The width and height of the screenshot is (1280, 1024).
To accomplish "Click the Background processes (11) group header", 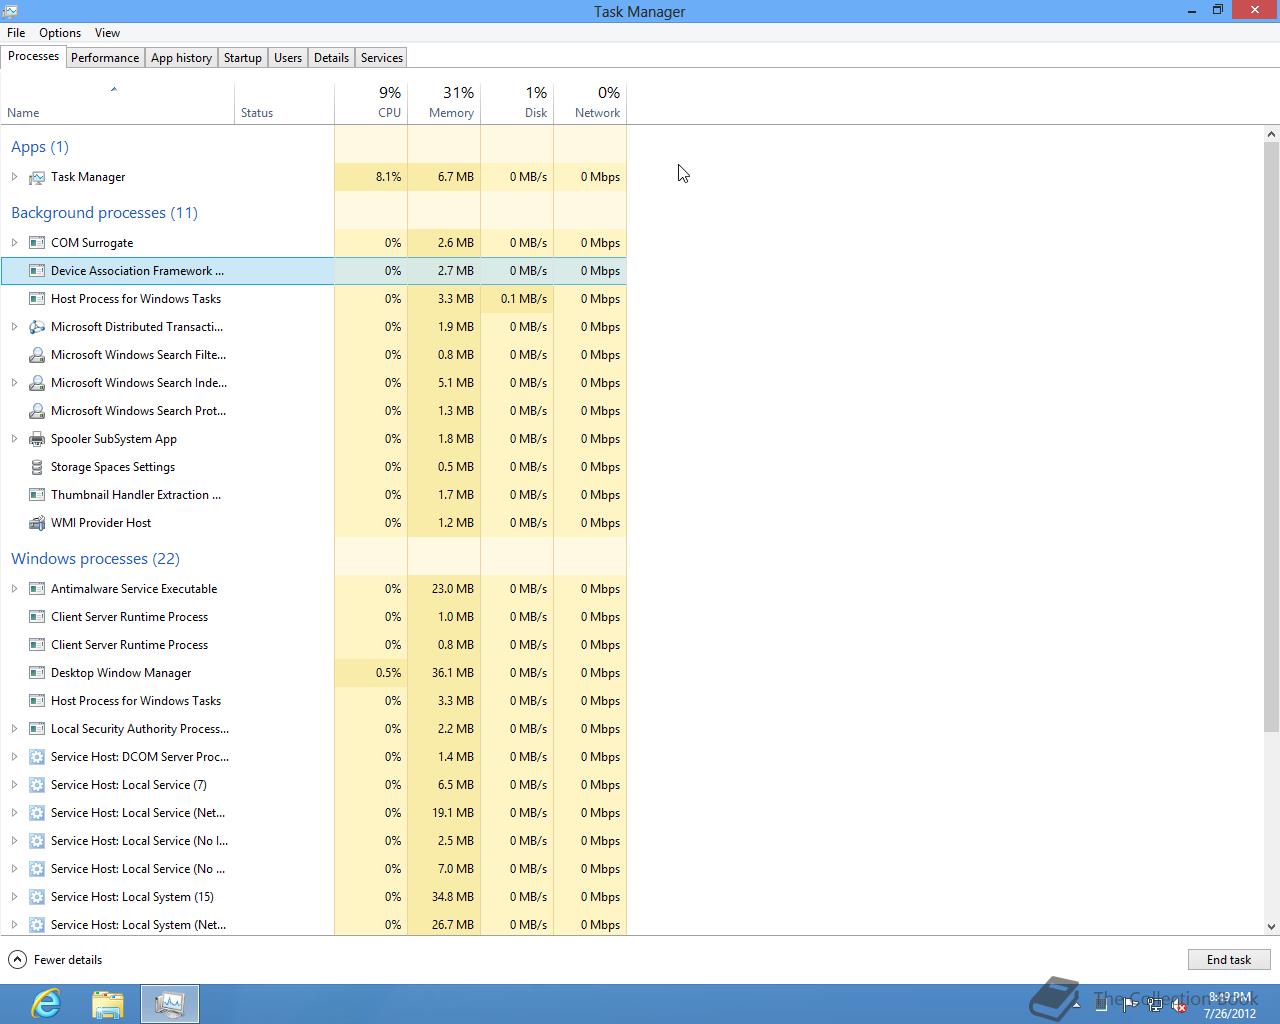I will (104, 213).
